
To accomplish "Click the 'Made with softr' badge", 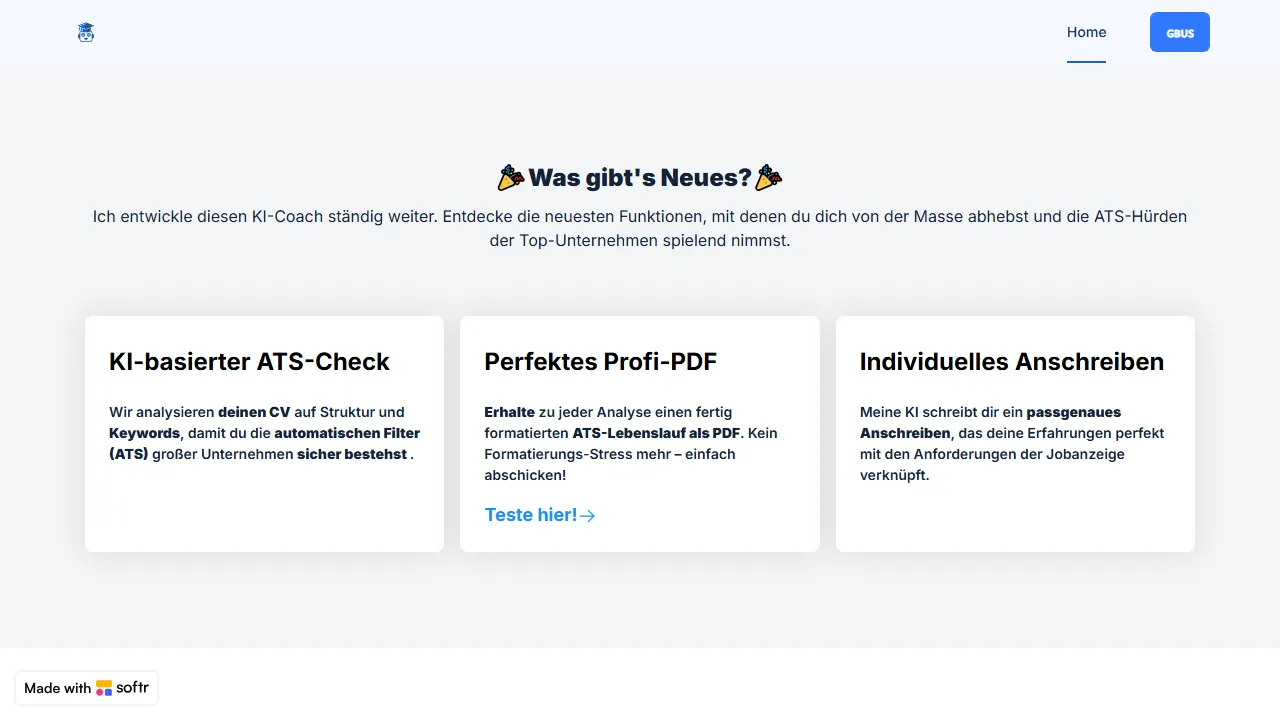I will coord(87,688).
